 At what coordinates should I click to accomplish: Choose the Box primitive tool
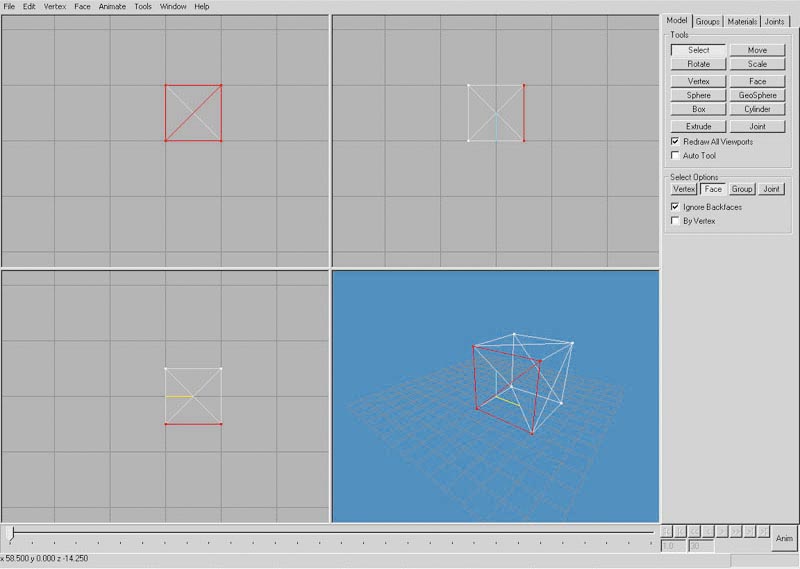[698, 109]
